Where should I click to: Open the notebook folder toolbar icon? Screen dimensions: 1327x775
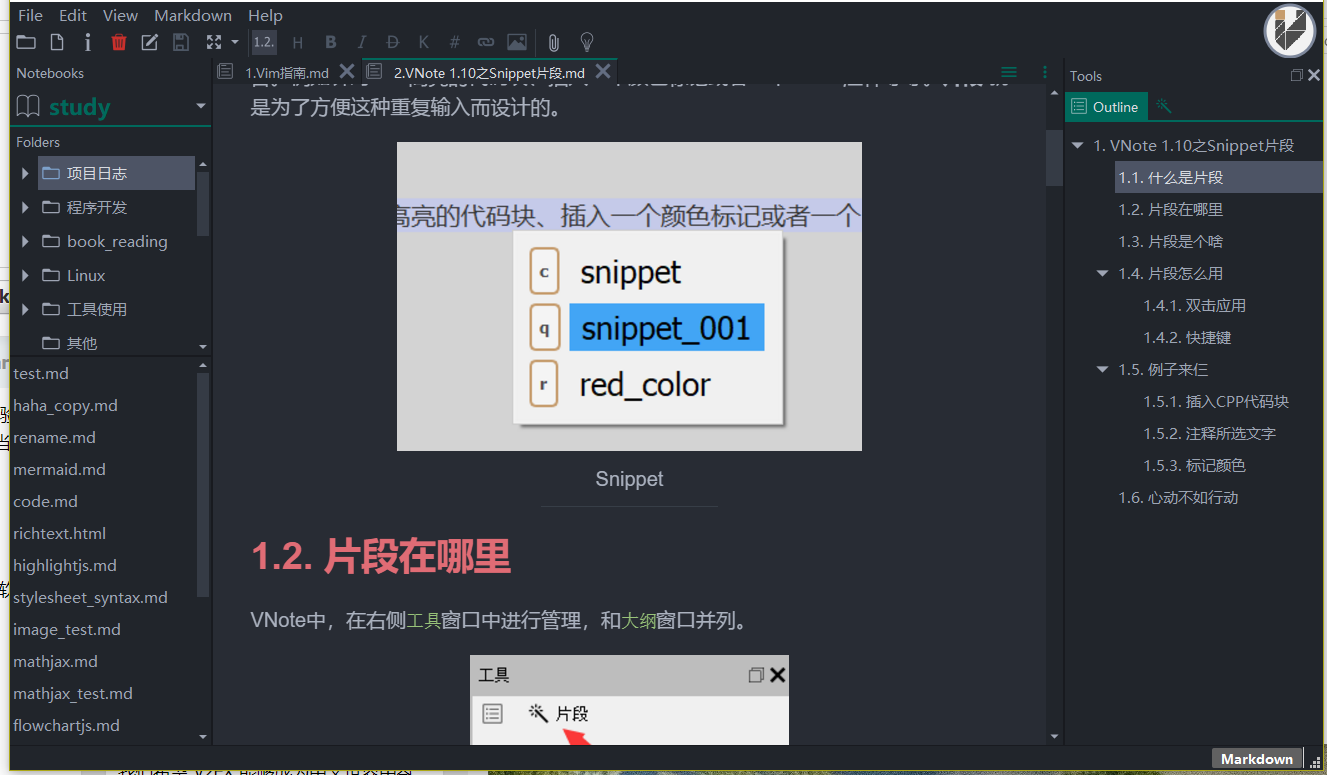pos(25,42)
